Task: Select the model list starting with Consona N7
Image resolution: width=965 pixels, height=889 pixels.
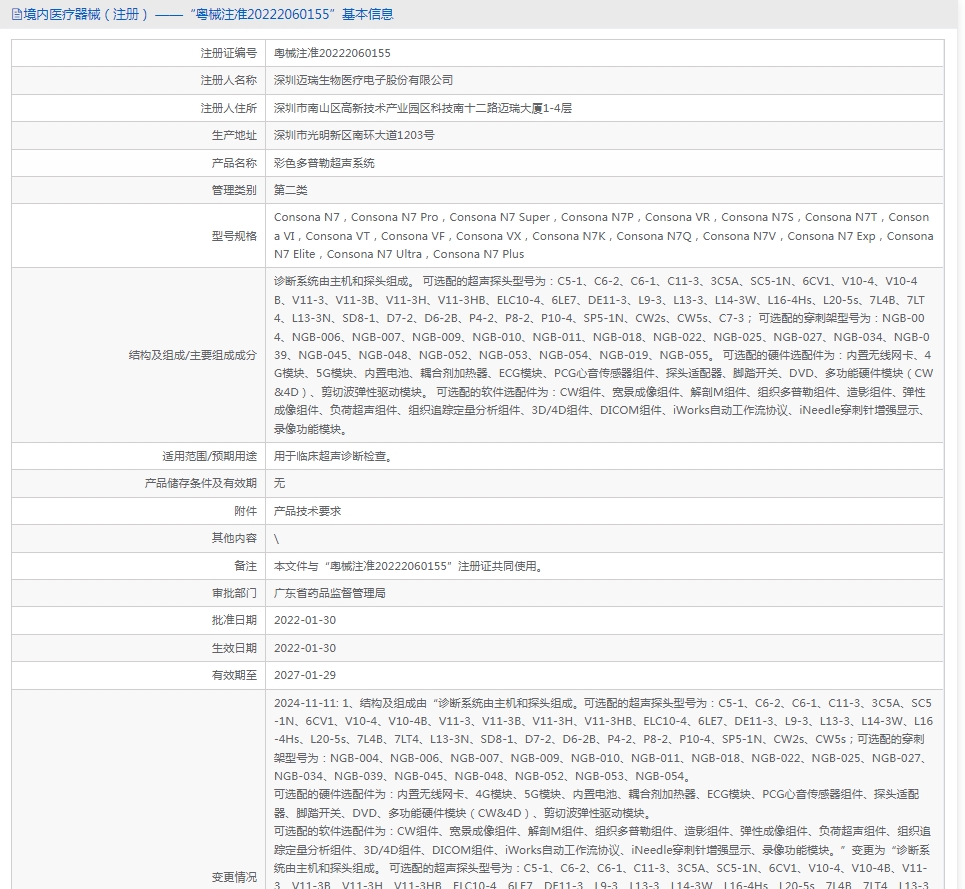Action: pyautogui.click(x=604, y=236)
